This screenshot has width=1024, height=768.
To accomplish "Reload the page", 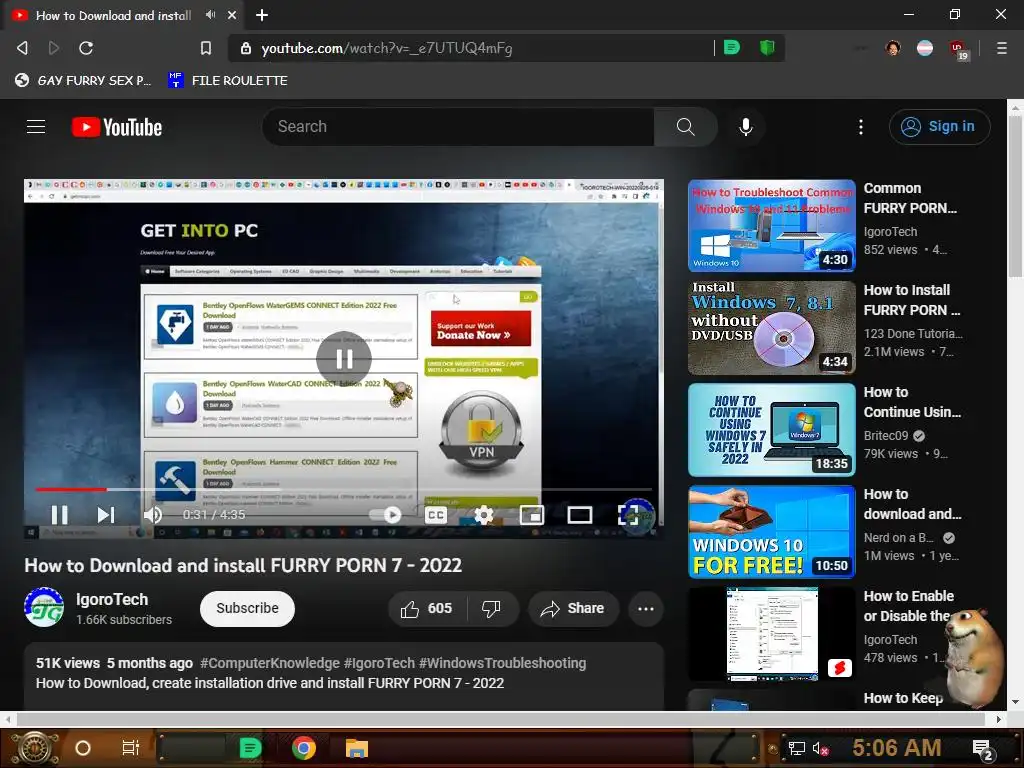I will coord(86,48).
